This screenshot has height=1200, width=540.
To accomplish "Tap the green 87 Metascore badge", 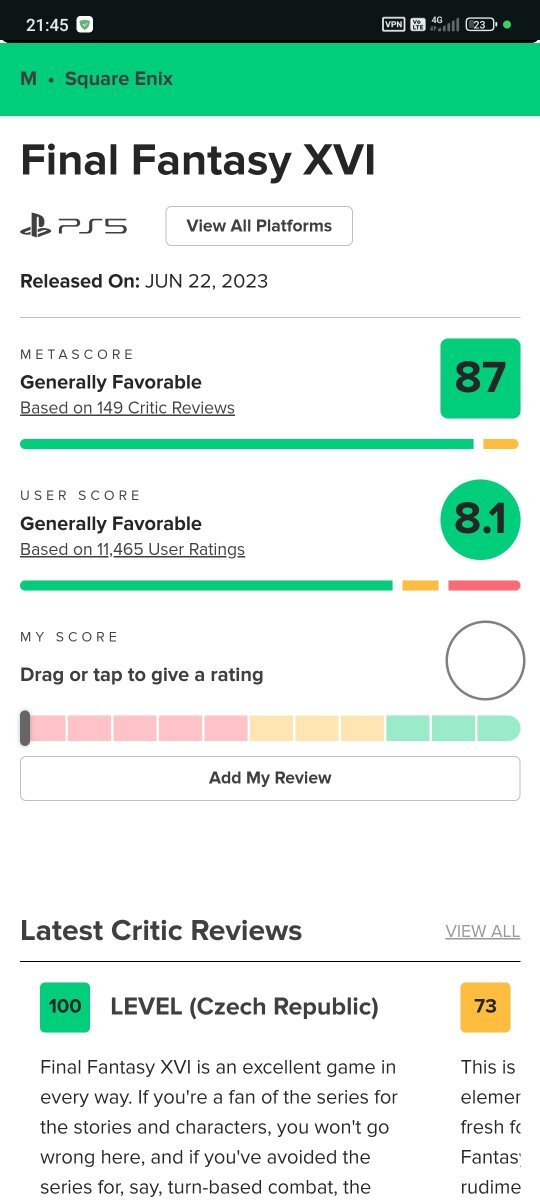I will point(480,378).
